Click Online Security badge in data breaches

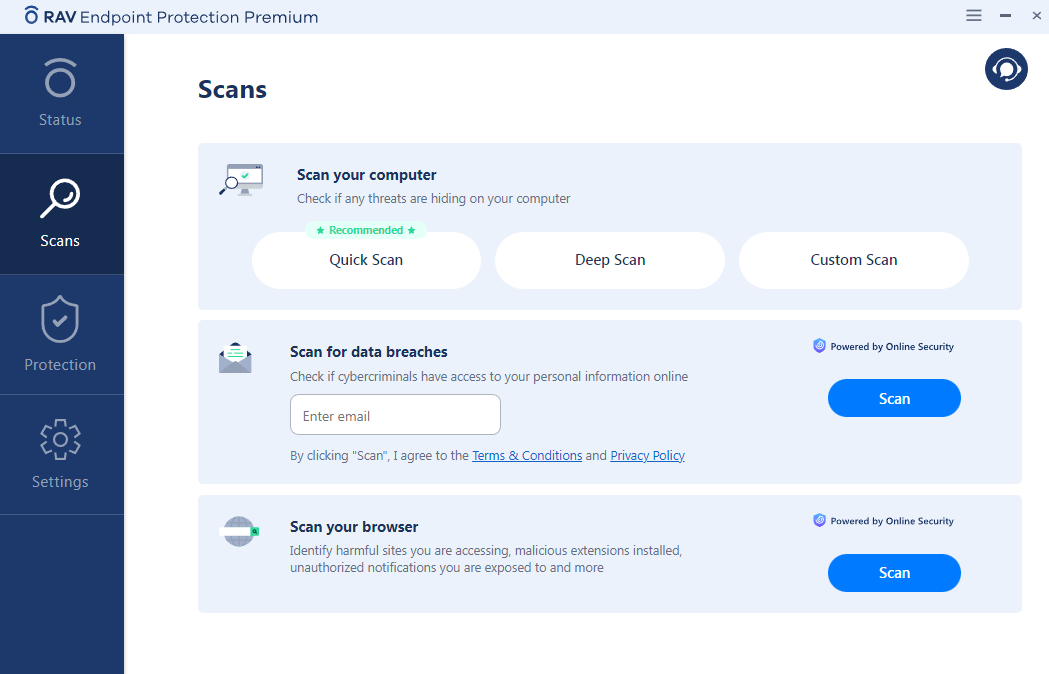tap(884, 347)
